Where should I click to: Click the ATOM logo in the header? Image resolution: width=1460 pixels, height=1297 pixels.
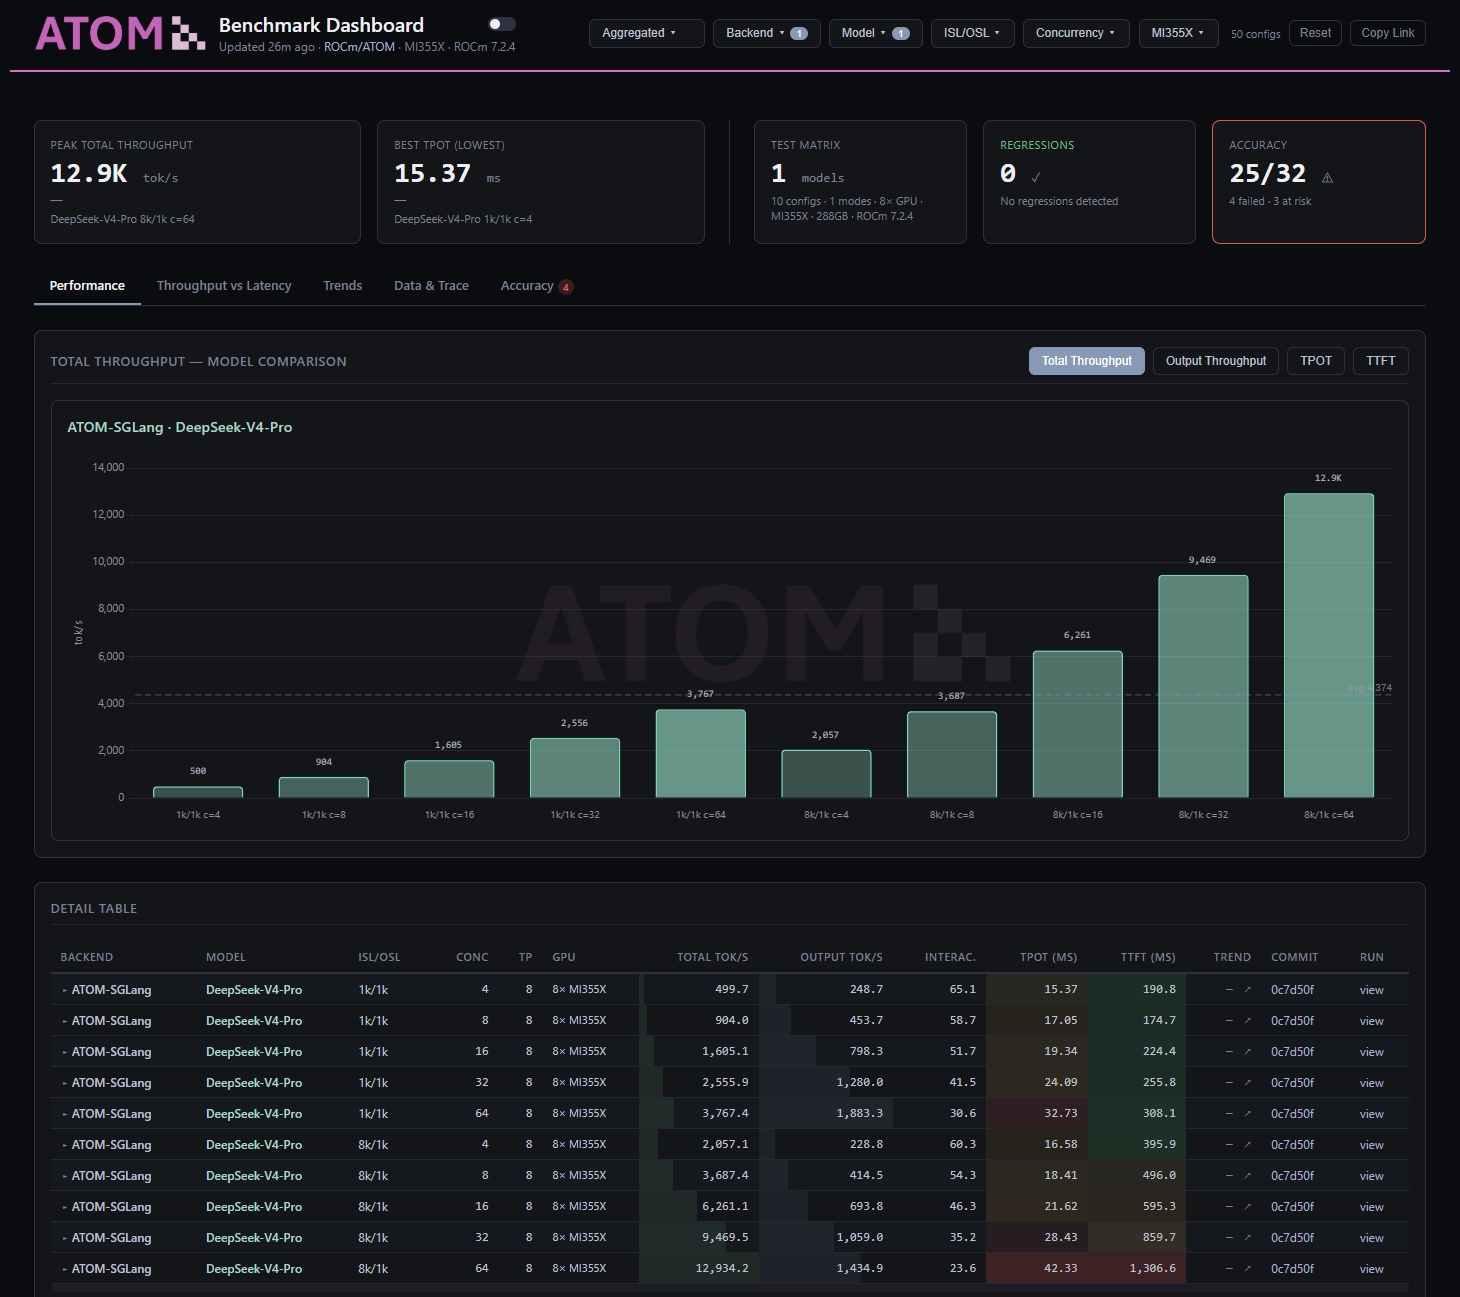click(x=120, y=33)
